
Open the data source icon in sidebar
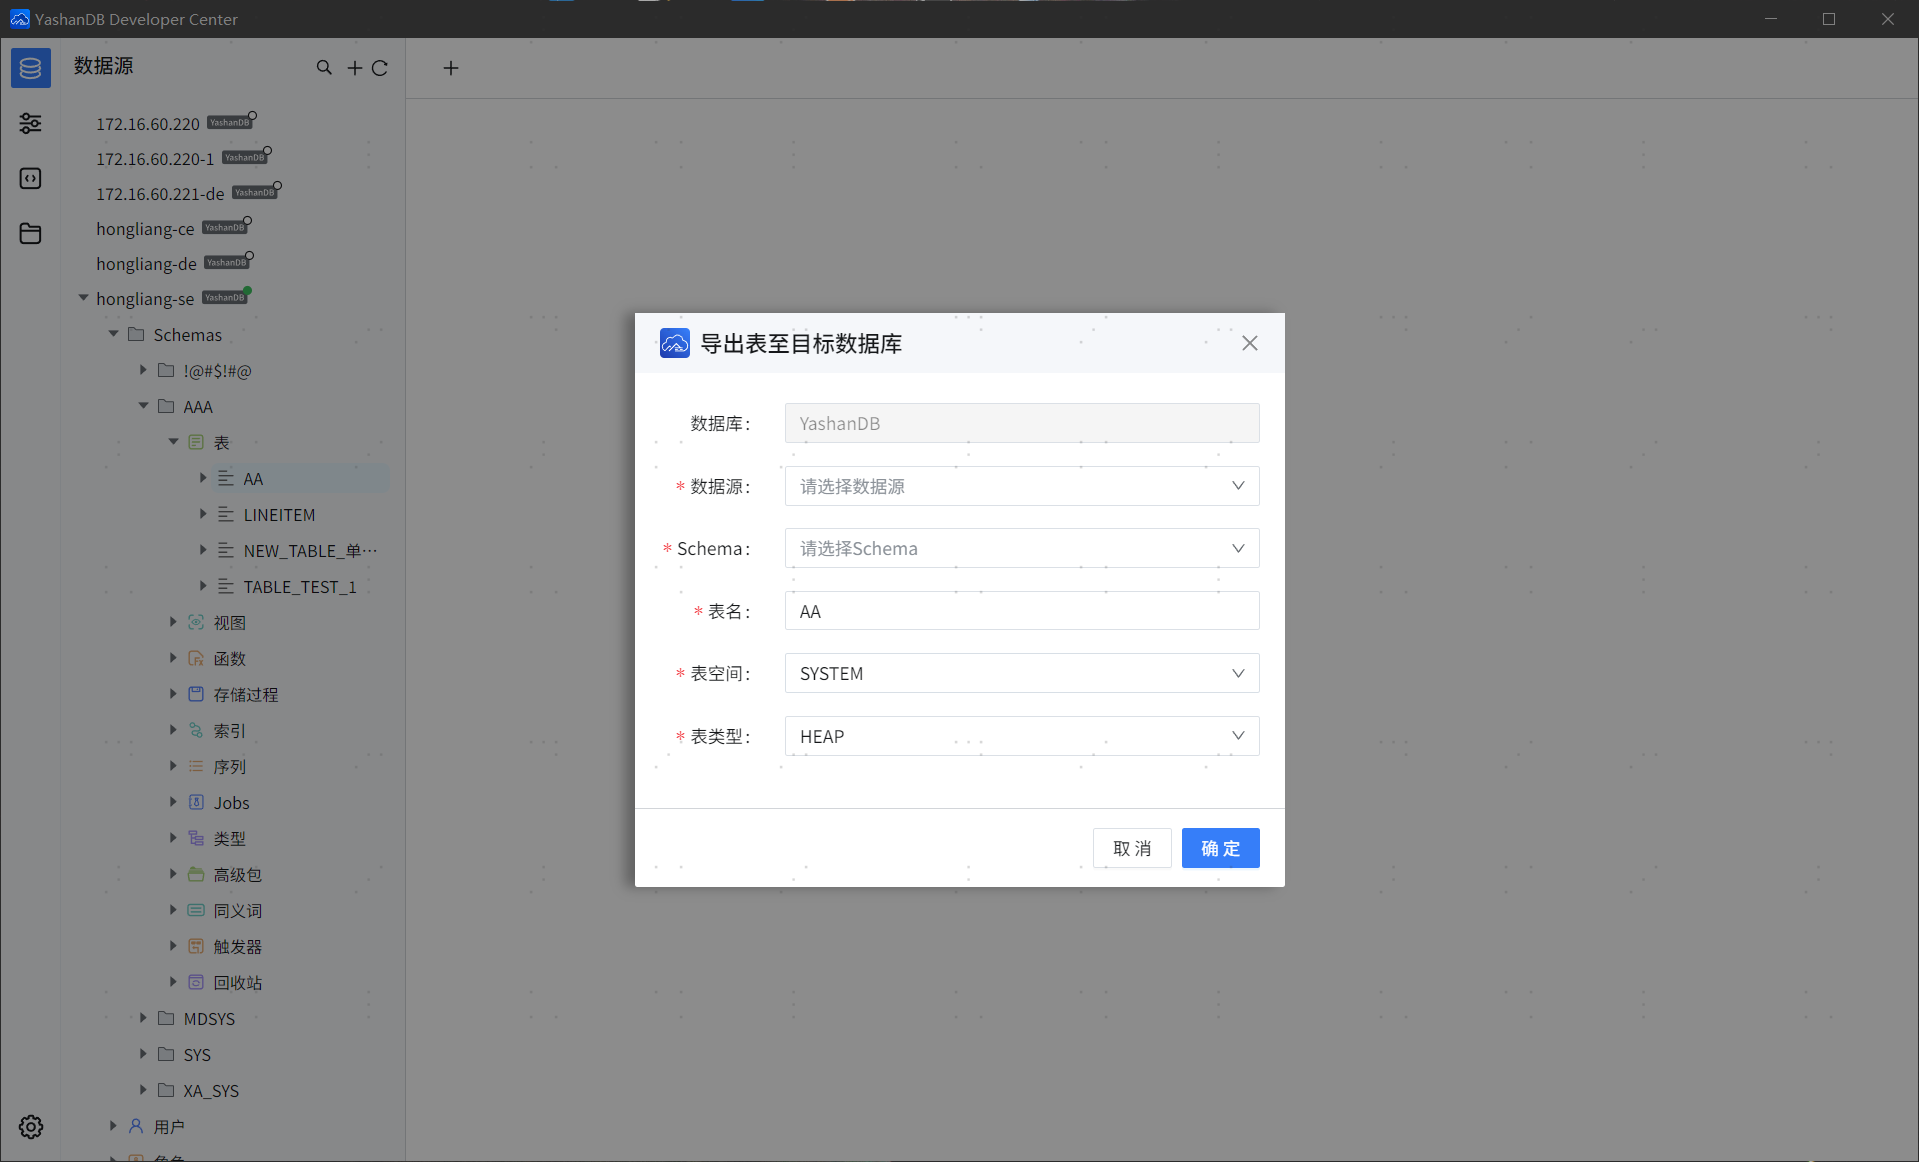pyautogui.click(x=30, y=68)
